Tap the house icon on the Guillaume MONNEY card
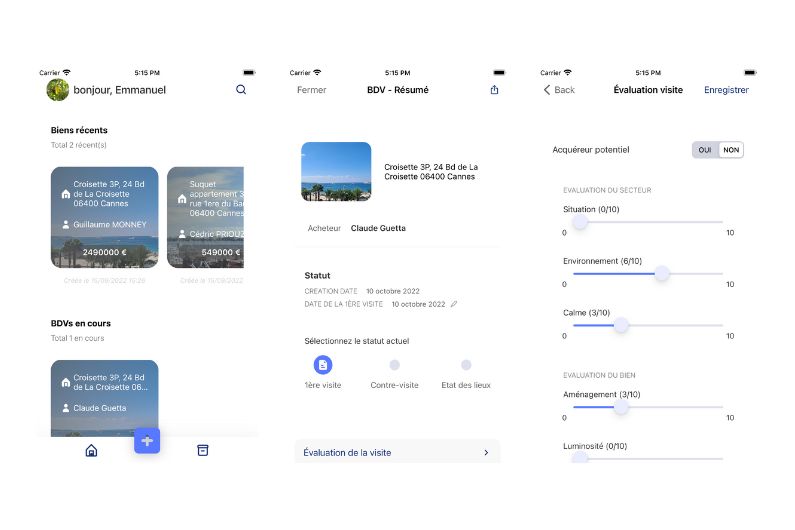 pyautogui.click(x=65, y=194)
